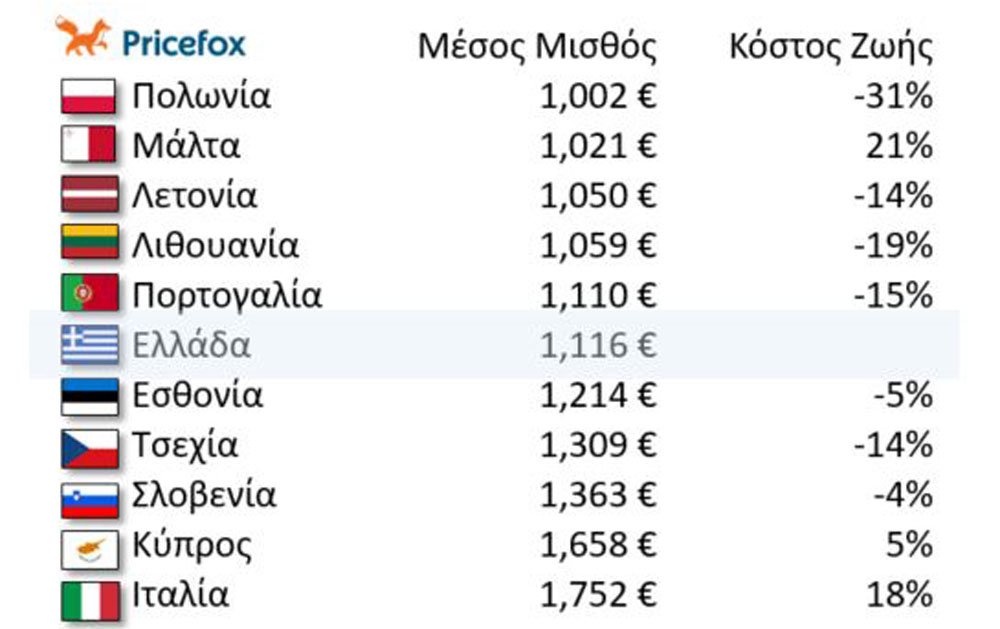Select the Portugal flag icon
The width and height of the screenshot is (1000, 629).
coord(90,296)
